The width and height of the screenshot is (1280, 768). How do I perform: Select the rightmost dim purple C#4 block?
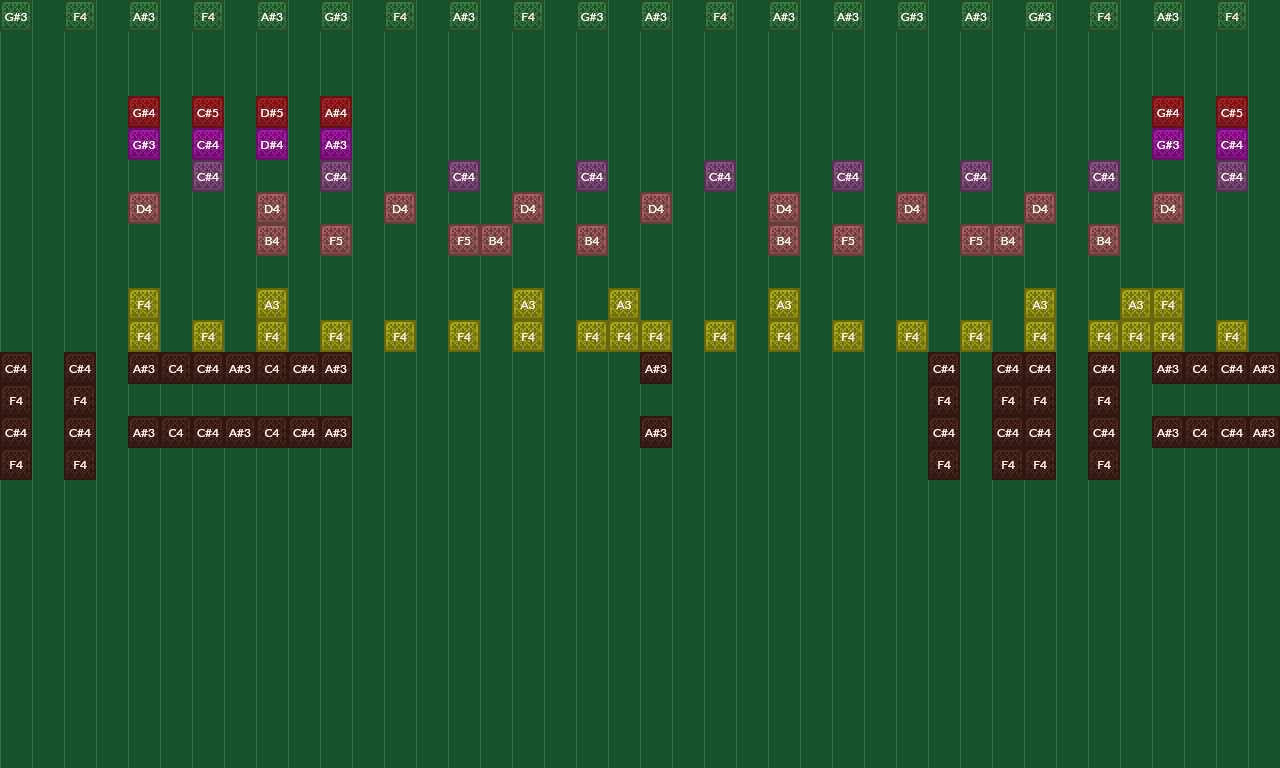point(1232,176)
